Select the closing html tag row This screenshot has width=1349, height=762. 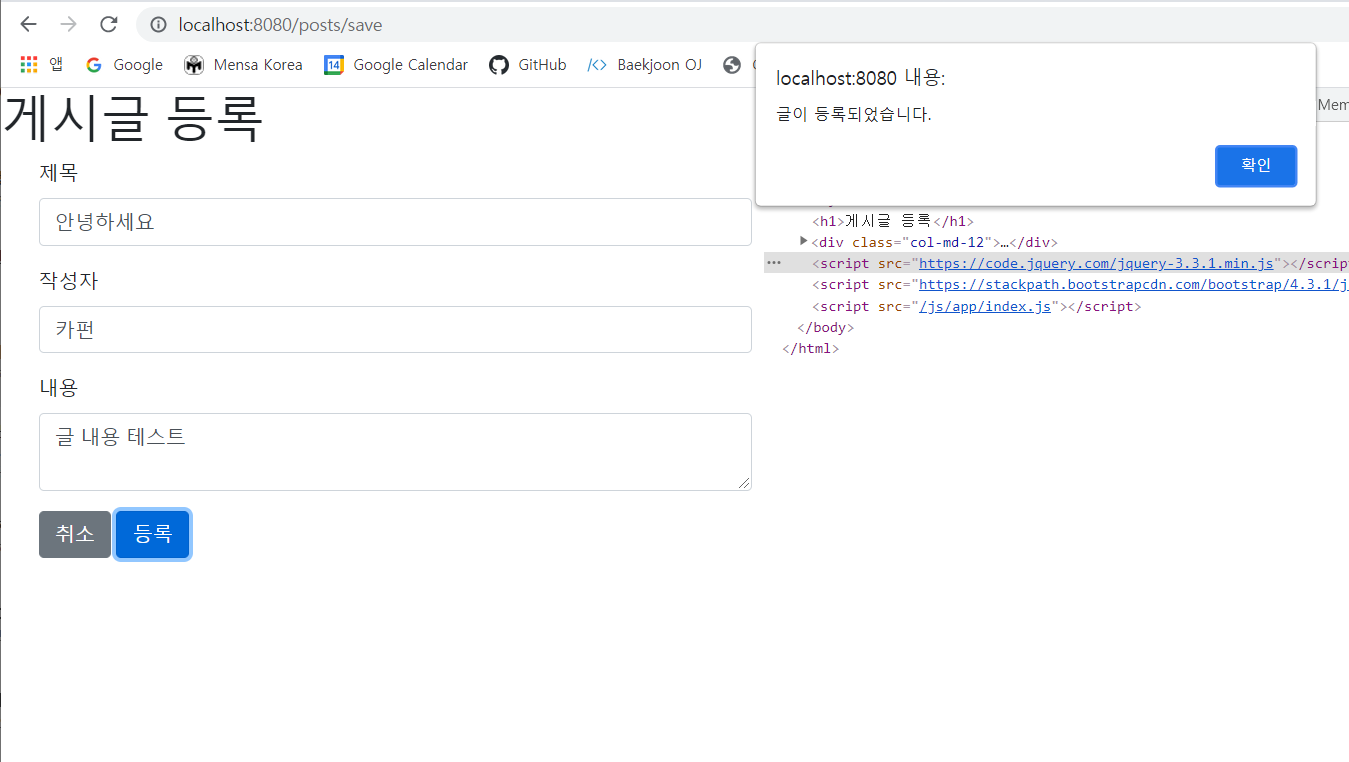click(x=811, y=349)
